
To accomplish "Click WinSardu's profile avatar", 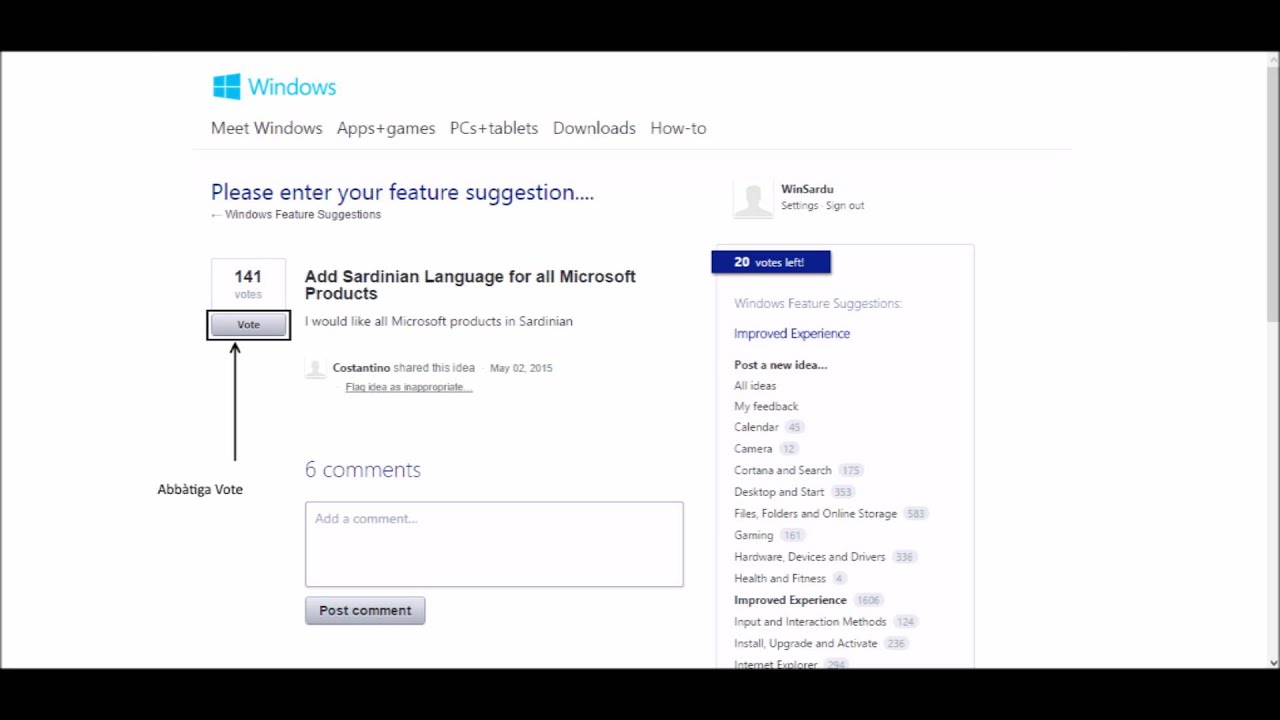I will [x=753, y=199].
